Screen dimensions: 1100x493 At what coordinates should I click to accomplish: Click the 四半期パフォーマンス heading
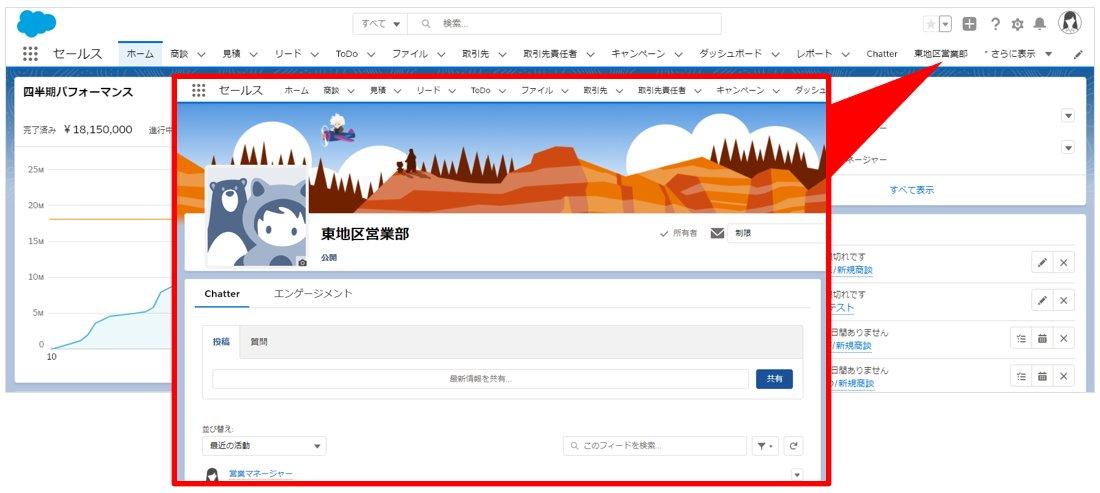78,92
